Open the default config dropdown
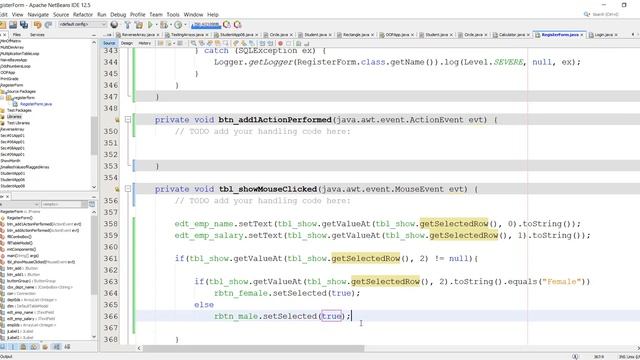This screenshot has width=640, height=360. [x=82, y=24]
